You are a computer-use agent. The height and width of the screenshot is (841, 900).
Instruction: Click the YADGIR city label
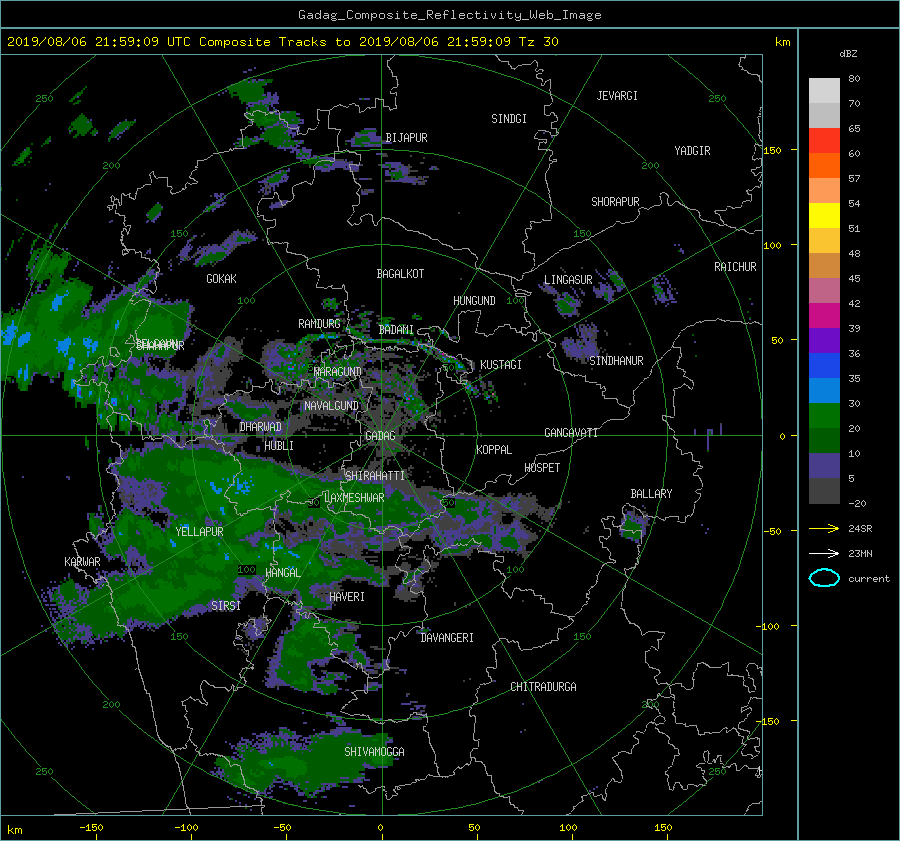692,151
